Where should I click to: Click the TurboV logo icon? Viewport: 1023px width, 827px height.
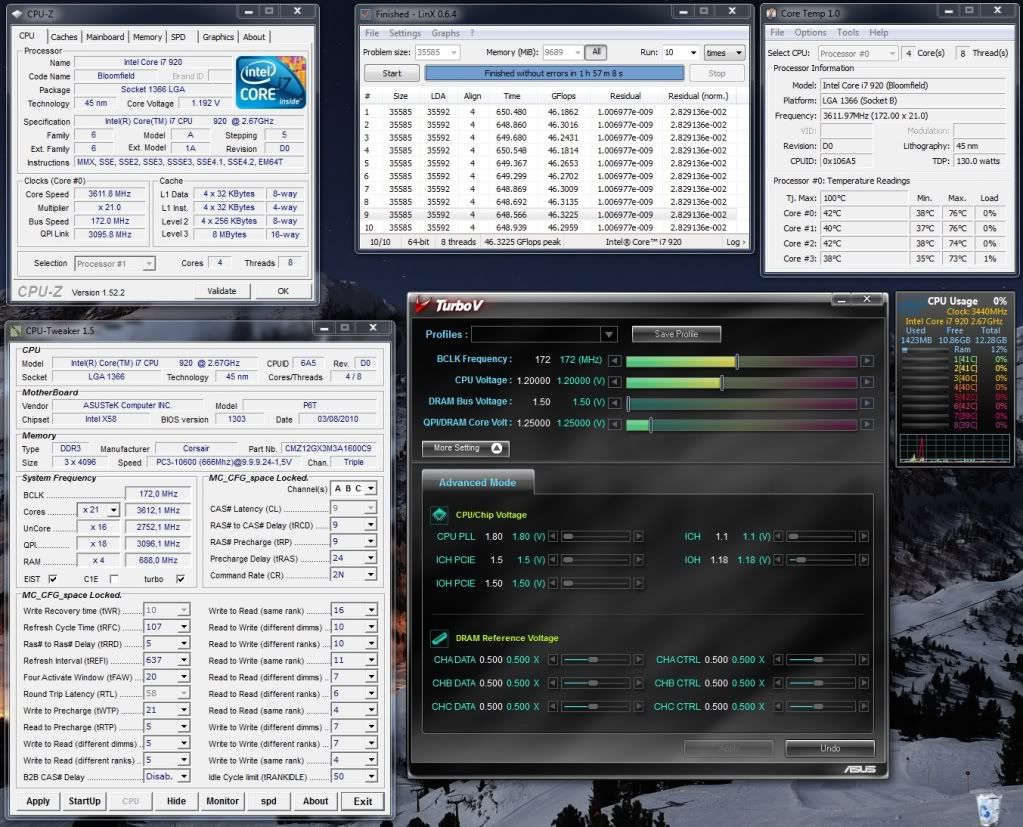point(423,305)
